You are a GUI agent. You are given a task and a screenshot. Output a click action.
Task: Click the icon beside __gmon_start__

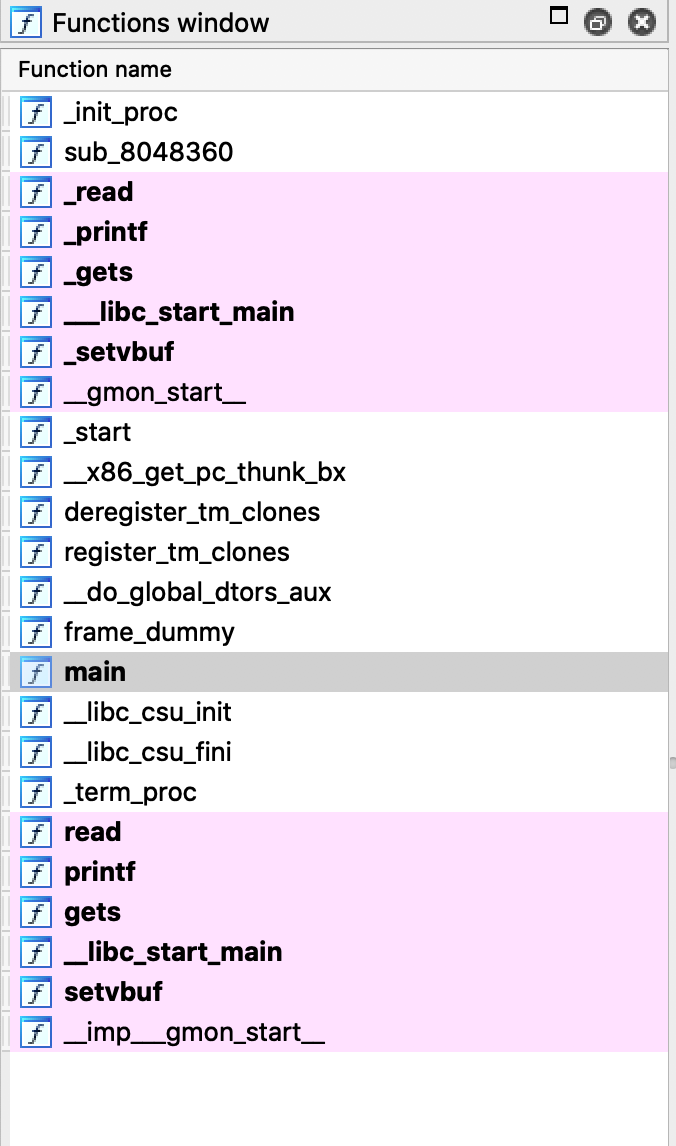click(x=36, y=392)
